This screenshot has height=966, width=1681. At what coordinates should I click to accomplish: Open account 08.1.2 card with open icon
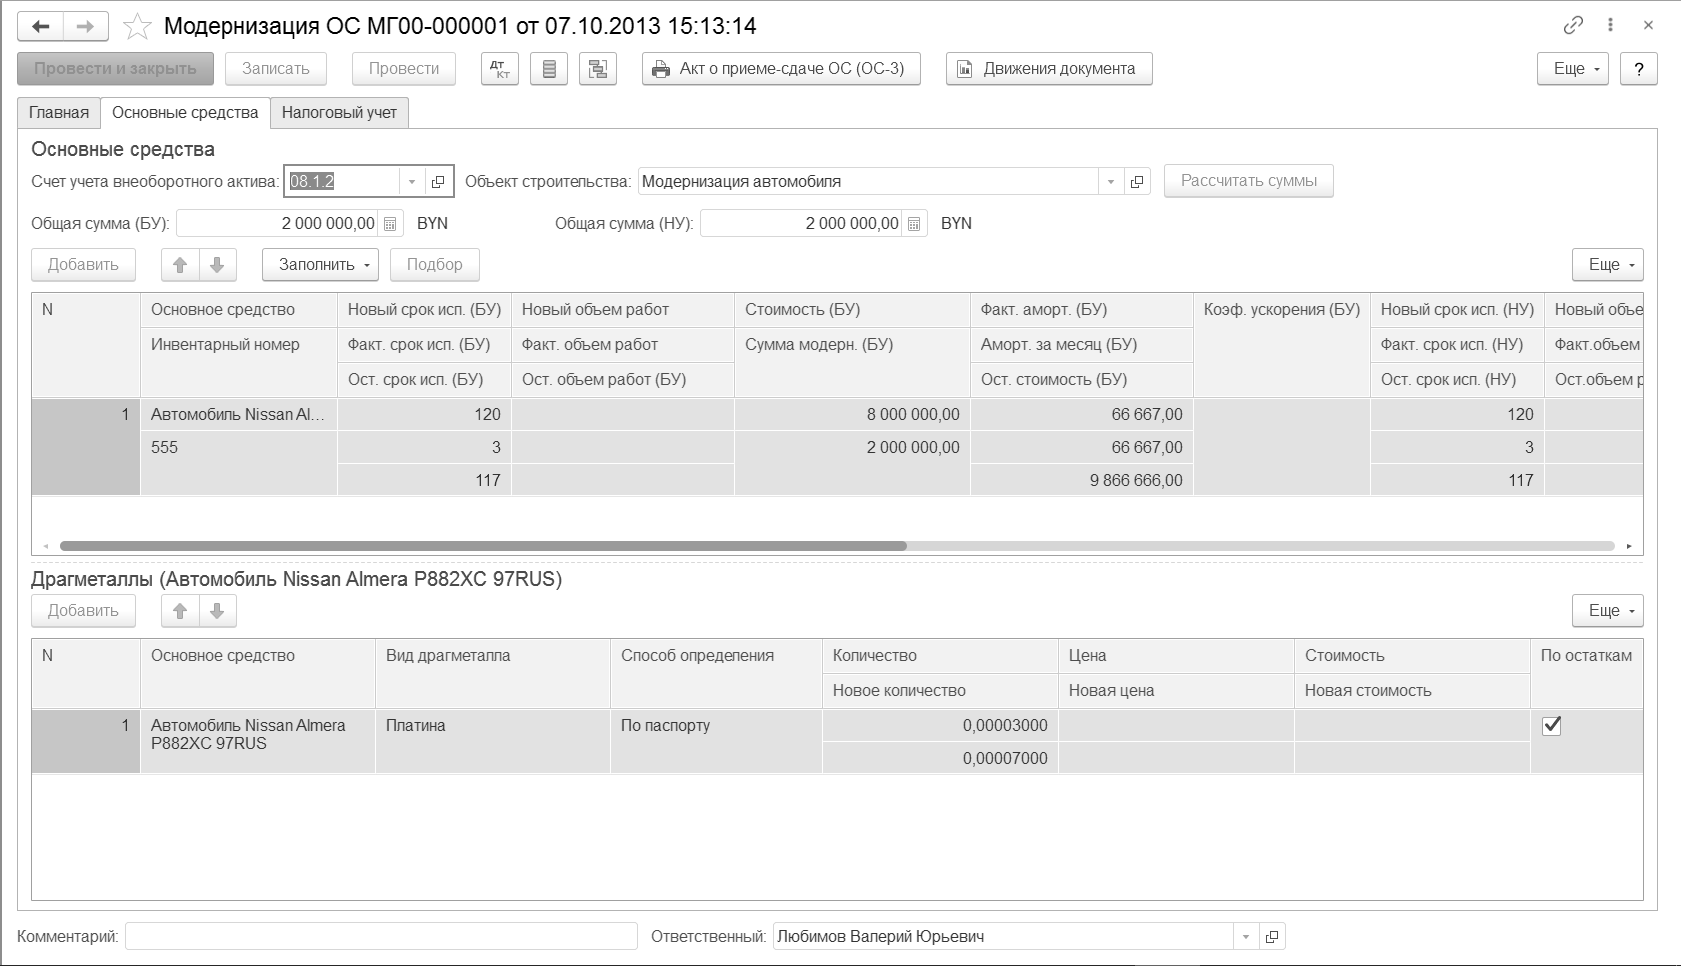(x=438, y=182)
